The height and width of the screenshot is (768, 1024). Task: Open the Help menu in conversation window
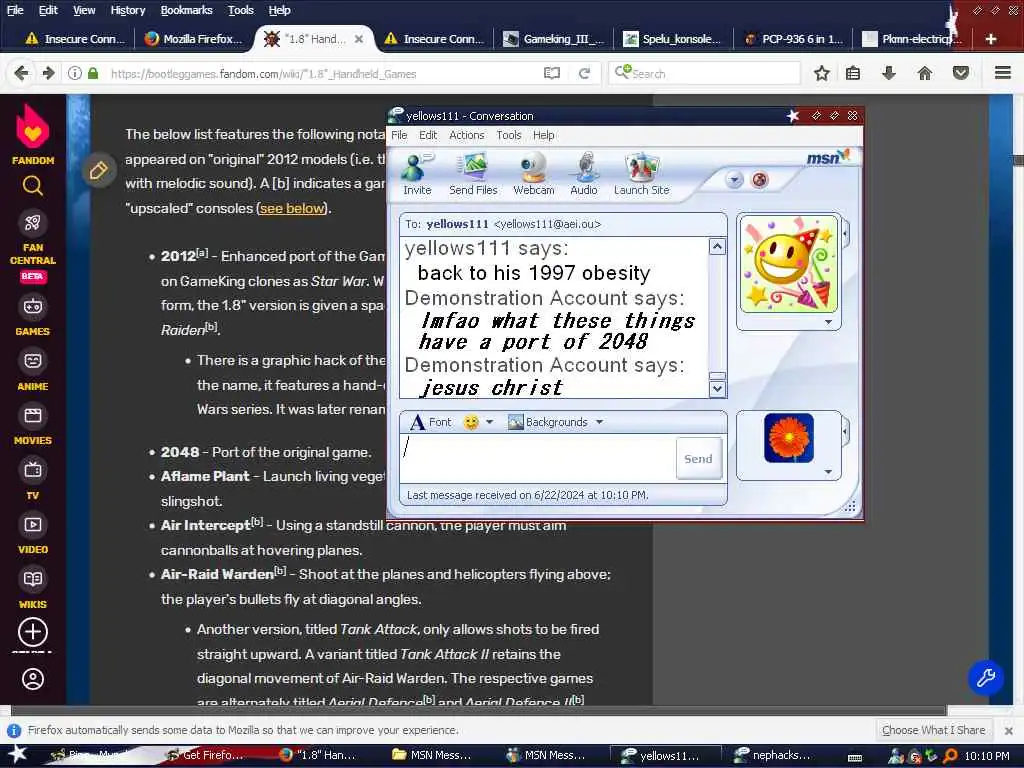coord(543,135)
